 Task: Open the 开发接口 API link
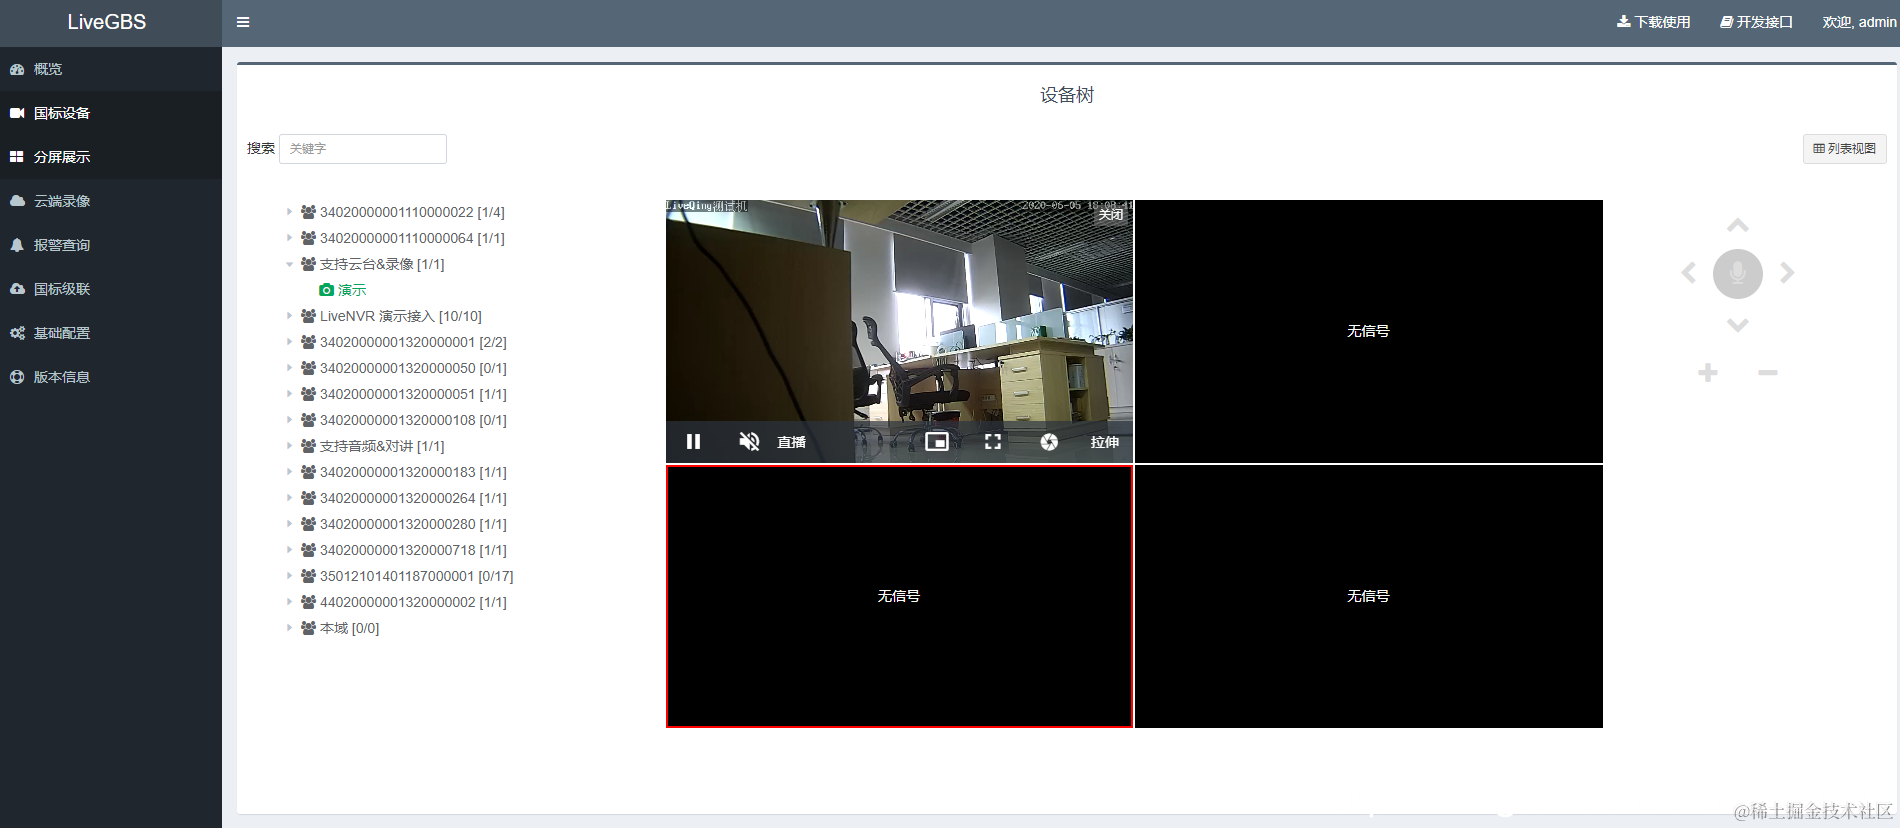click(x=1756, y=22)
